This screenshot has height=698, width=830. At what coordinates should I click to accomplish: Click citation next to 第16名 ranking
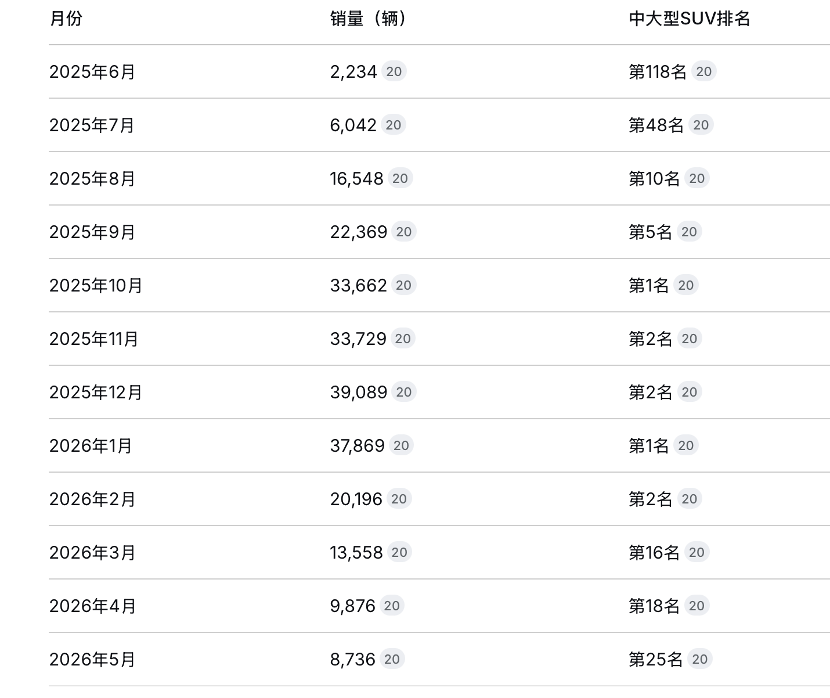coord(697,552)
